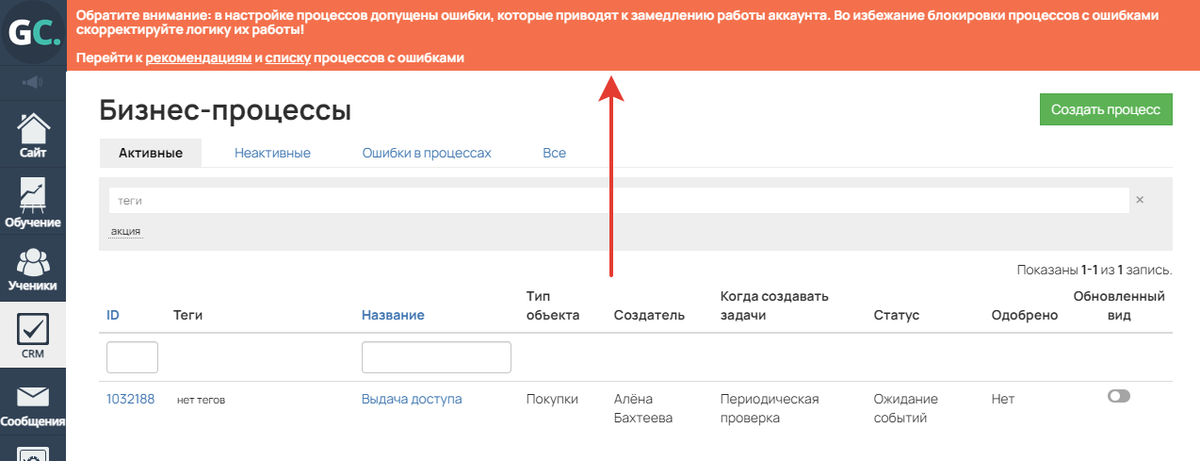Click the Покупки object type cell
Viewport: 1200px width, 461px height.
(x=552, y=399)
